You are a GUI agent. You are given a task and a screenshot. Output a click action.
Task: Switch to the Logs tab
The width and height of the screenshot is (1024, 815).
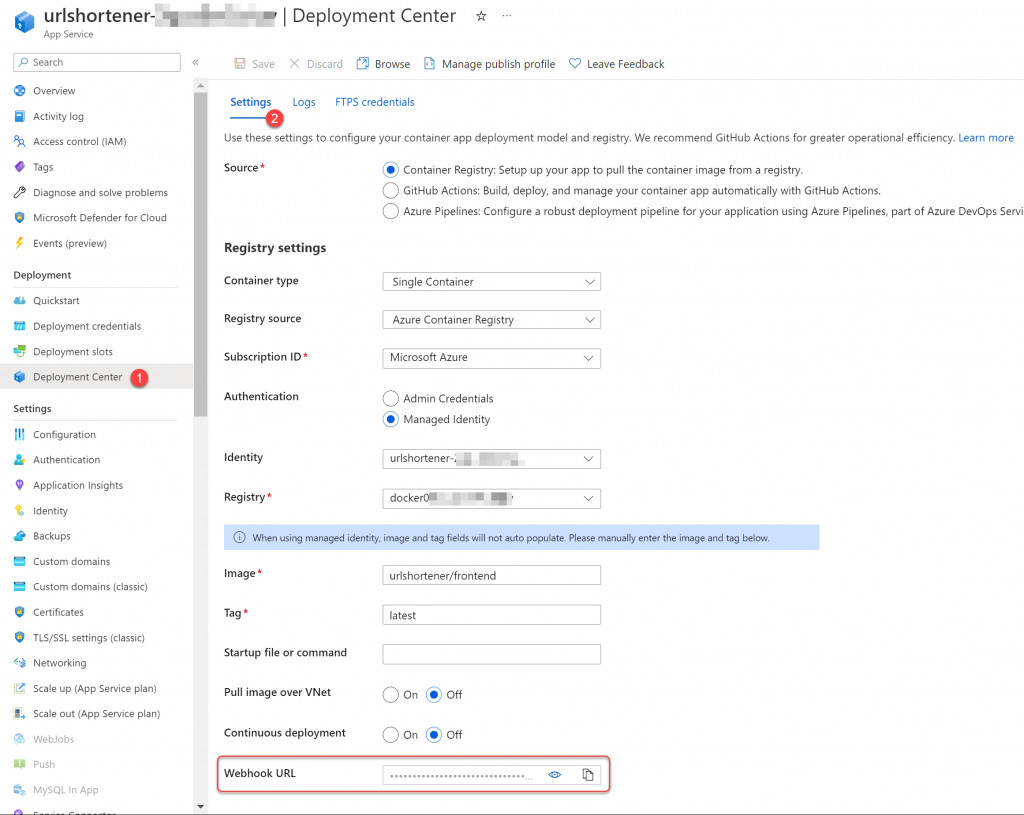coord(304,102)
